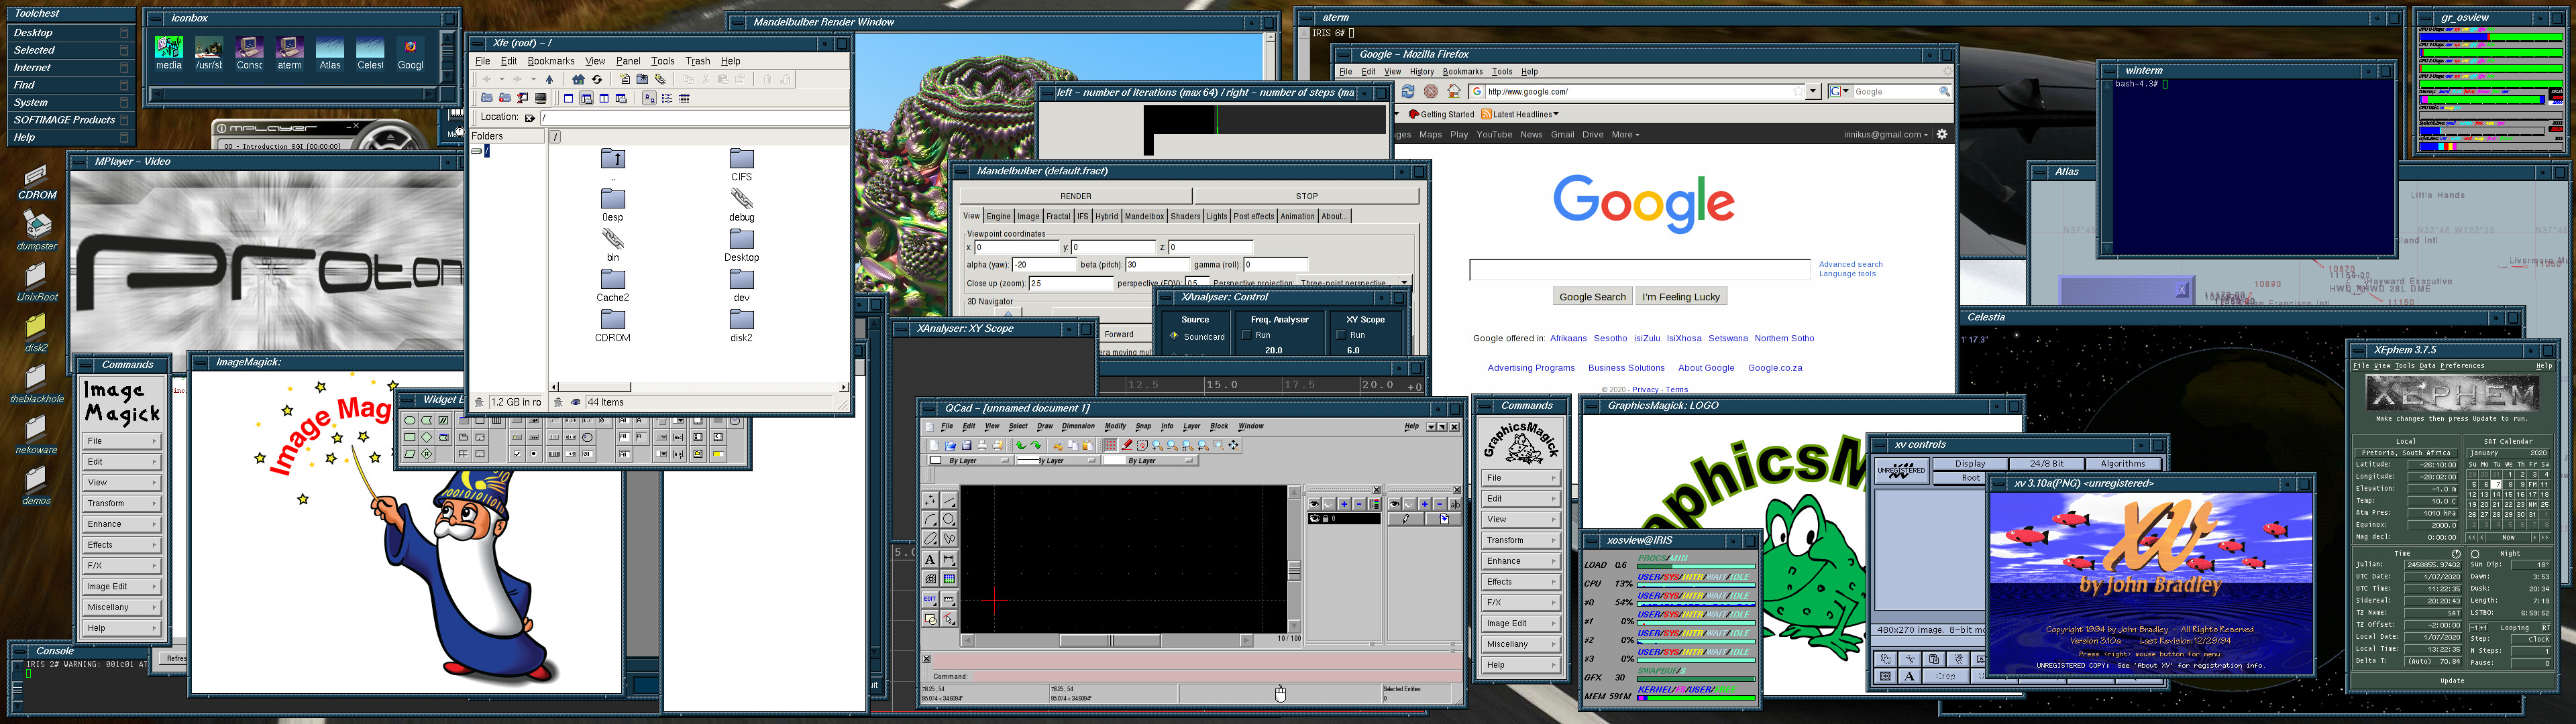This screenshot has width=2576, height=724.
Task: Expand ImageMagick Transform command menu
Action: tap(120, 503)
